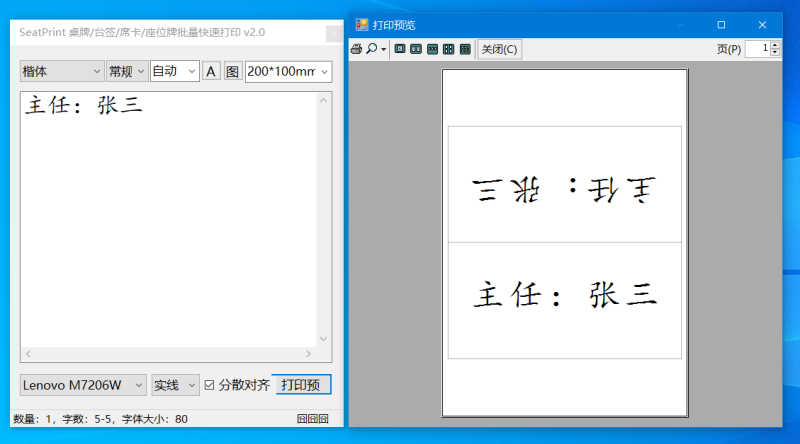Select three-page view in print preview
800x444 pixels.
coord(433,49)
